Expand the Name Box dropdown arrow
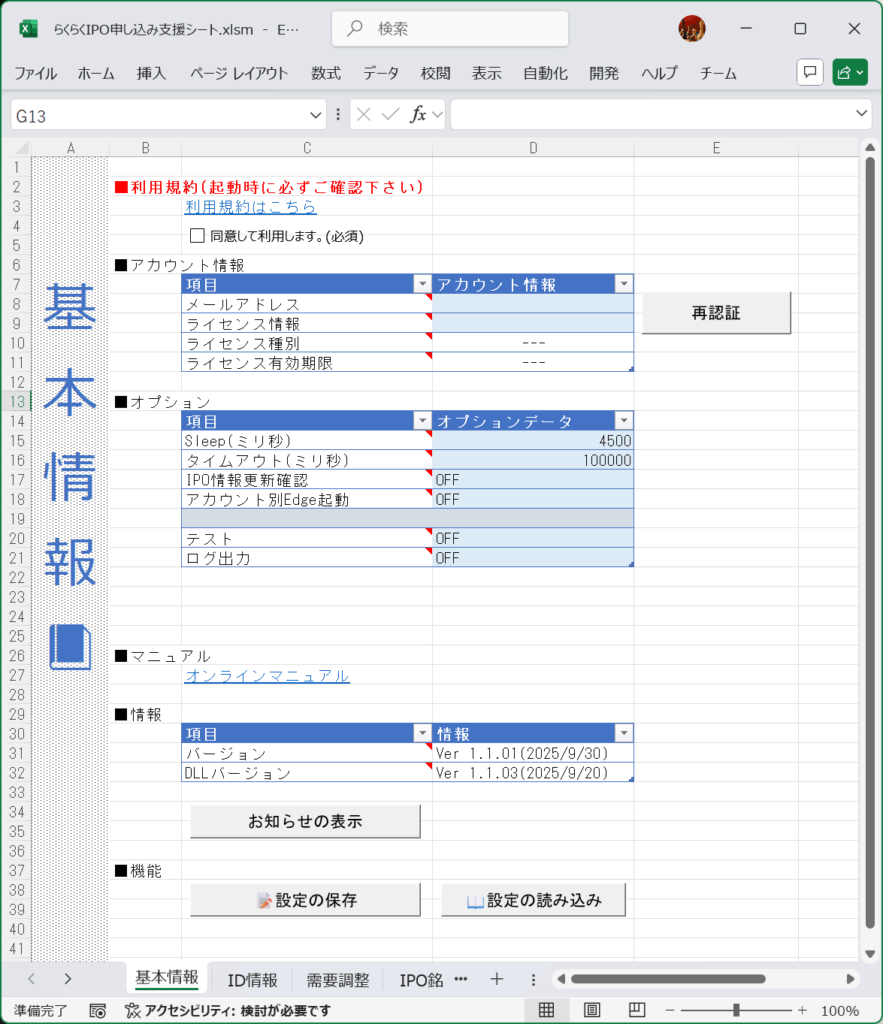Image resolution: width=883 pixels, height=1024 pixels. (317, 115)
